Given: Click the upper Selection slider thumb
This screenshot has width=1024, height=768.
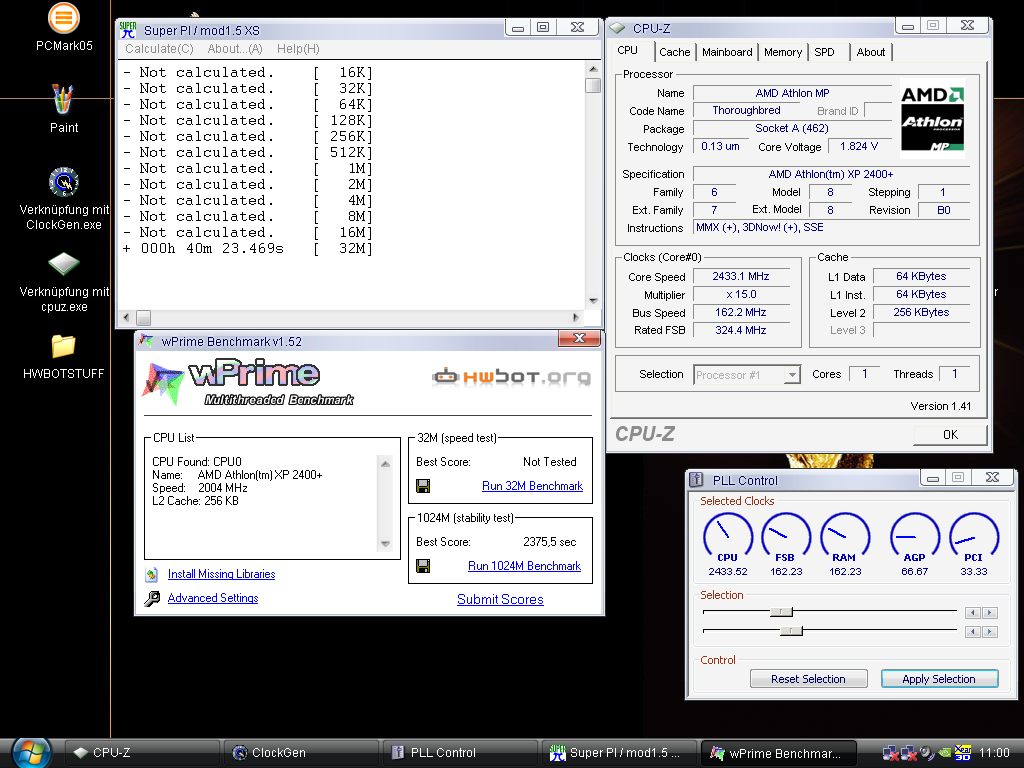Looking at the screenshot, I should click(781, 612).
